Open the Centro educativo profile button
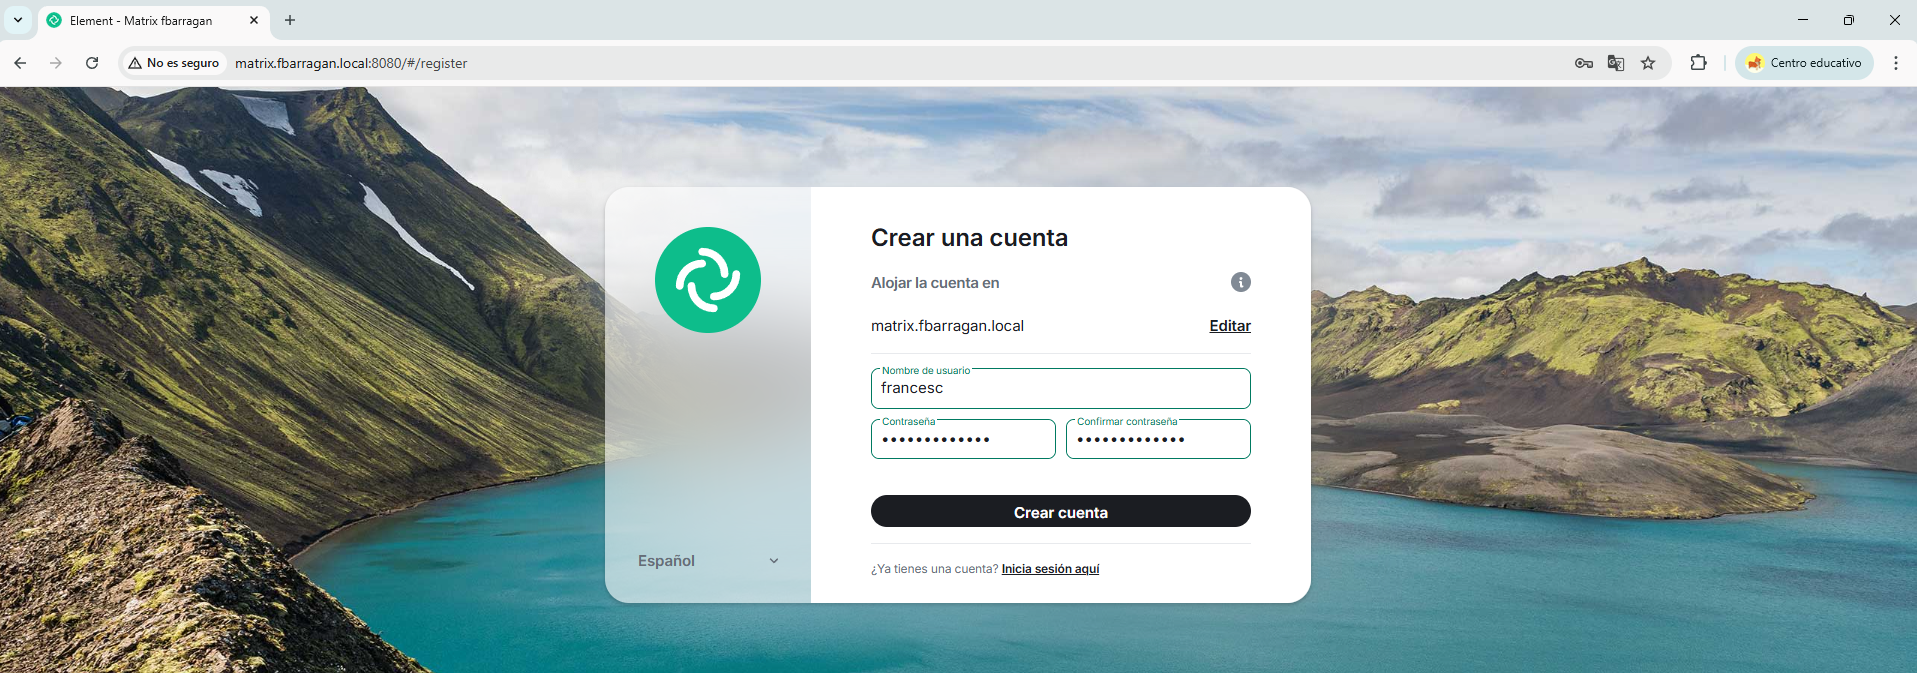This screenshot has height=673, width=1917. [1804, 63]
